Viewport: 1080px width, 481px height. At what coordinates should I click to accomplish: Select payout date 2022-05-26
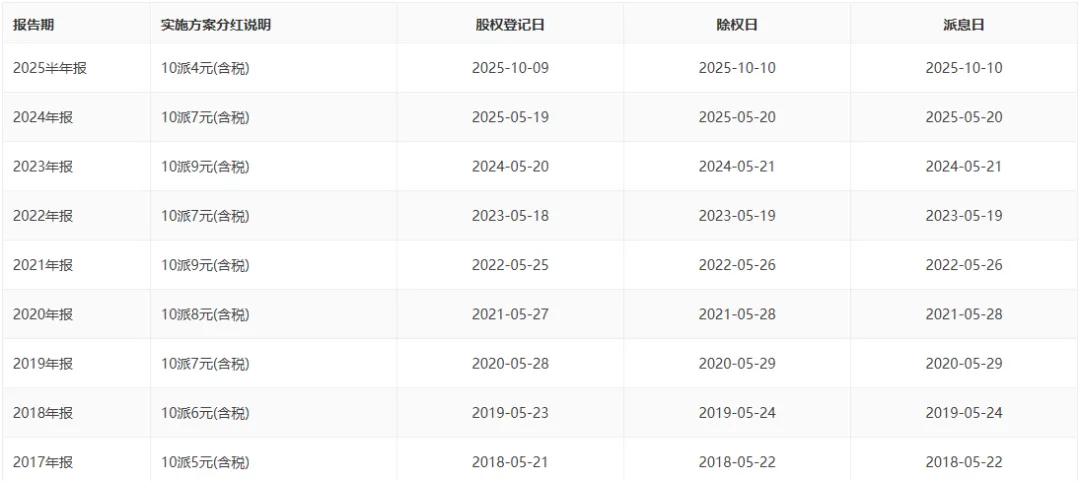click(x=964, y=265)
